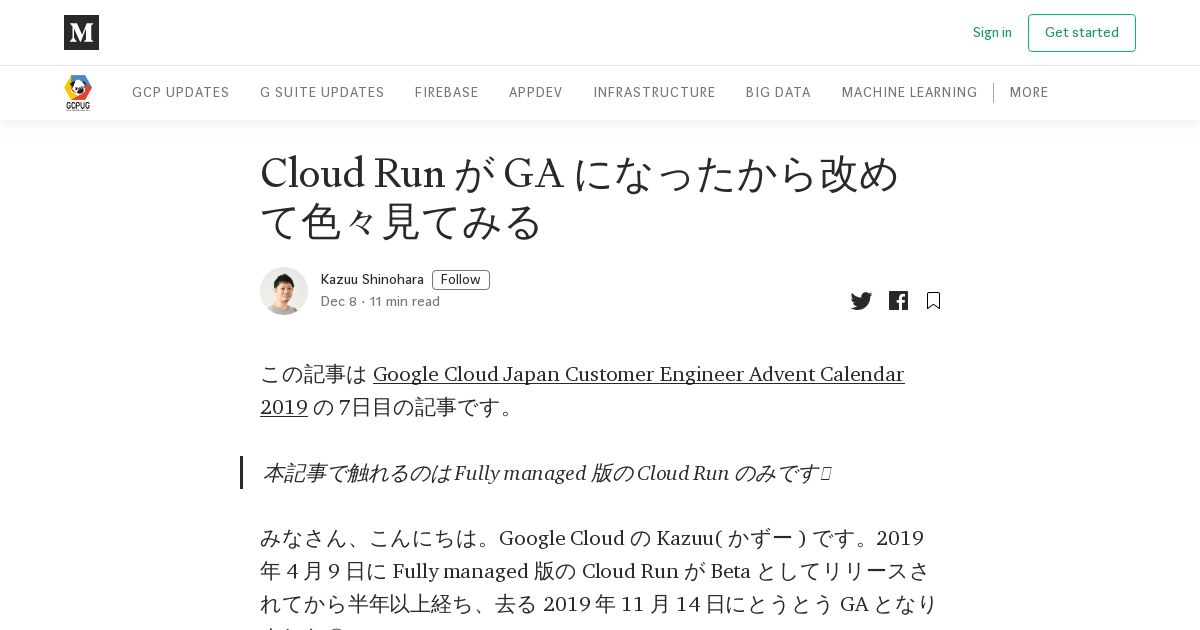Go to the APPDEV section
Screen dimensions: 1200x630
[536, 92]
